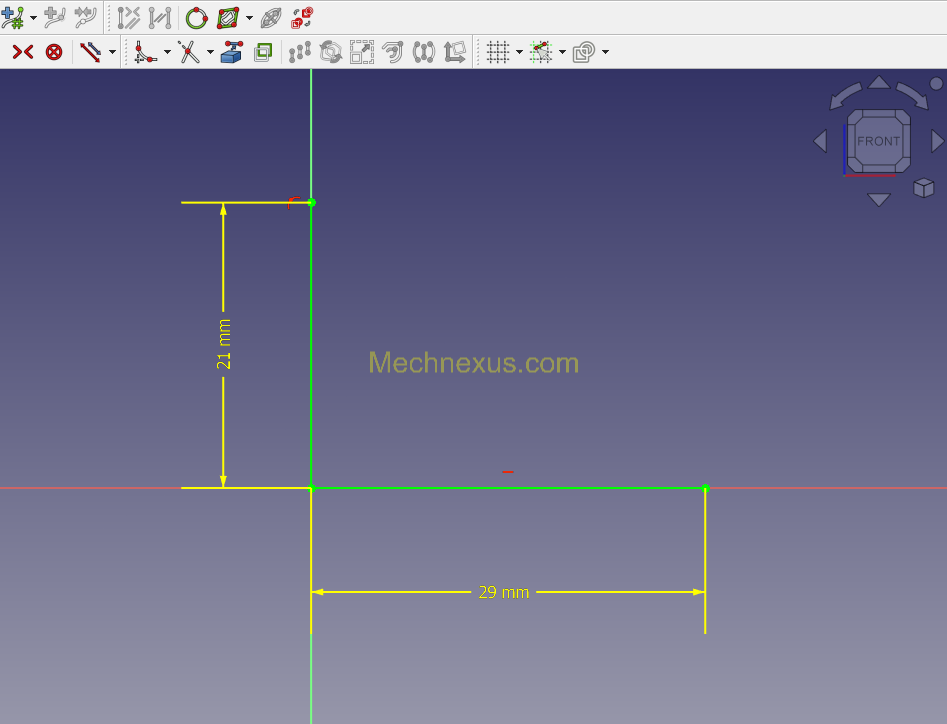Select the red horizontal constraint marker
The image size is (947, 724).
tap(508, 472)
